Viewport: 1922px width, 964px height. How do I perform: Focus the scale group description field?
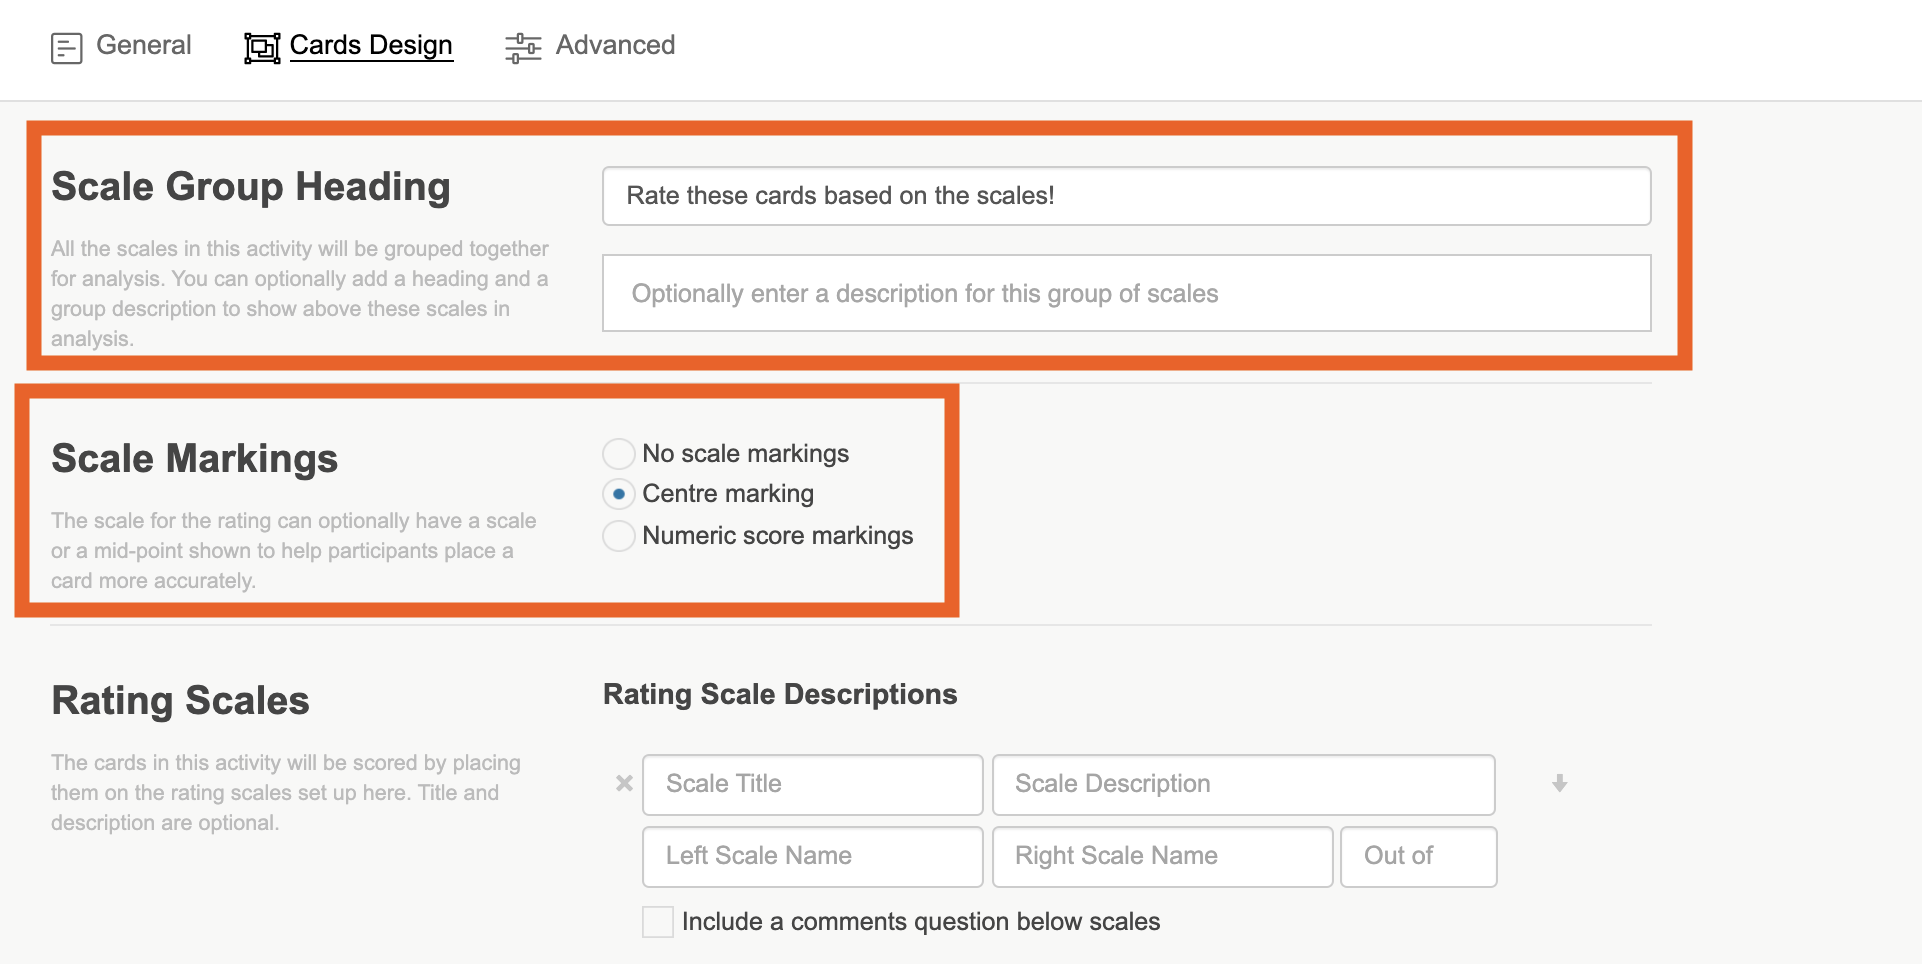point(1126,293)
